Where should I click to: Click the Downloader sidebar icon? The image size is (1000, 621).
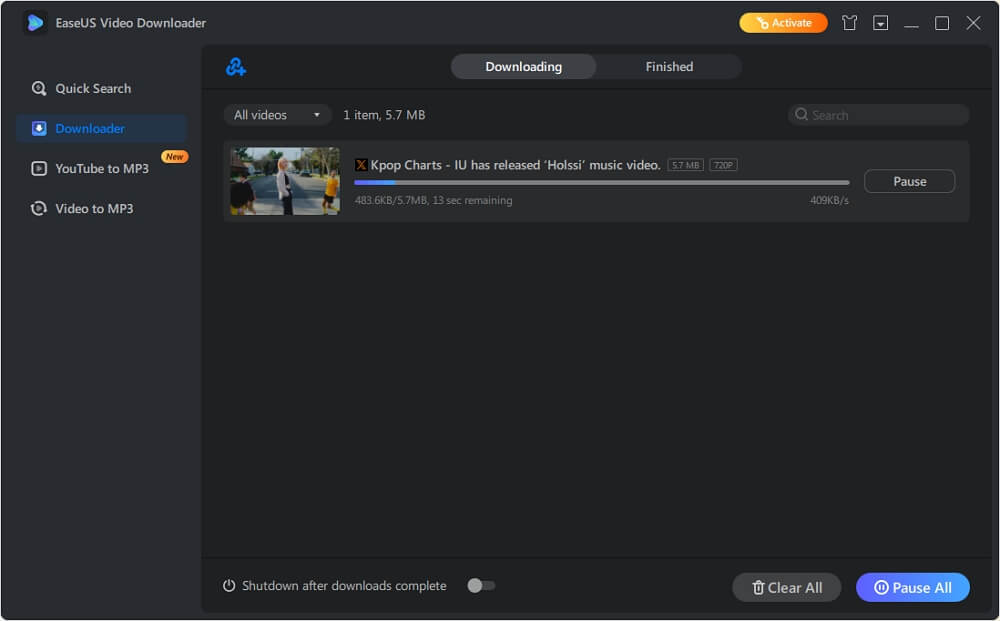(x=39, y=129)
